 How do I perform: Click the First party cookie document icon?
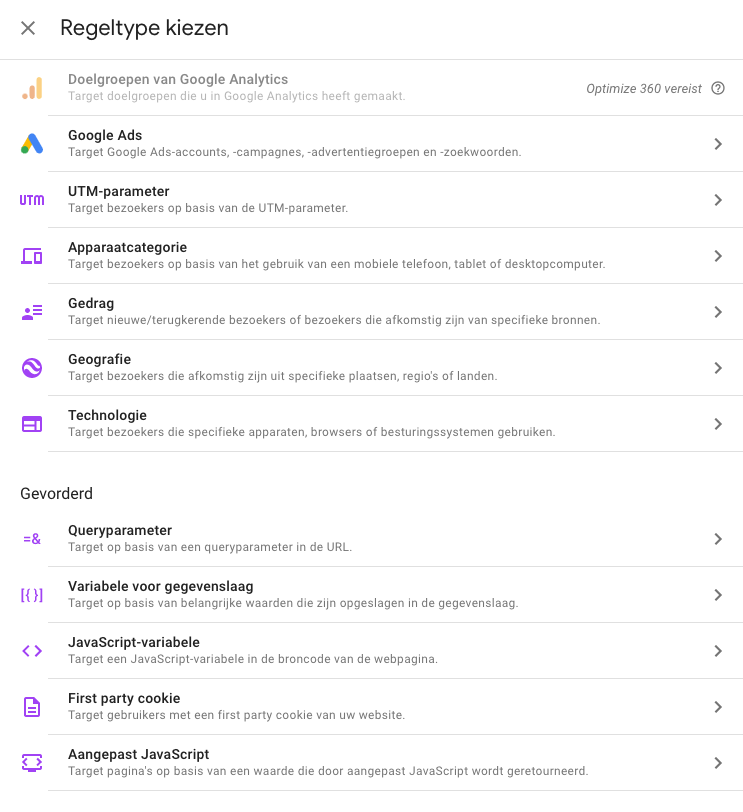[32, 707]
